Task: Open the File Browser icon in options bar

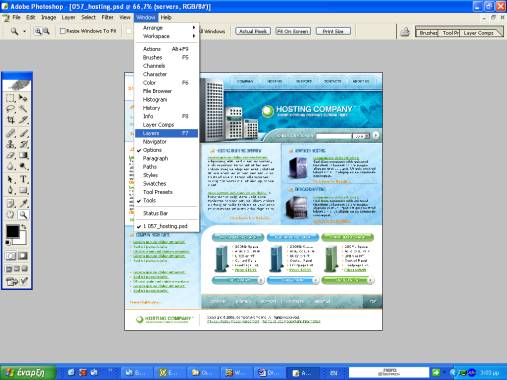Action: (x=405, y=32)
